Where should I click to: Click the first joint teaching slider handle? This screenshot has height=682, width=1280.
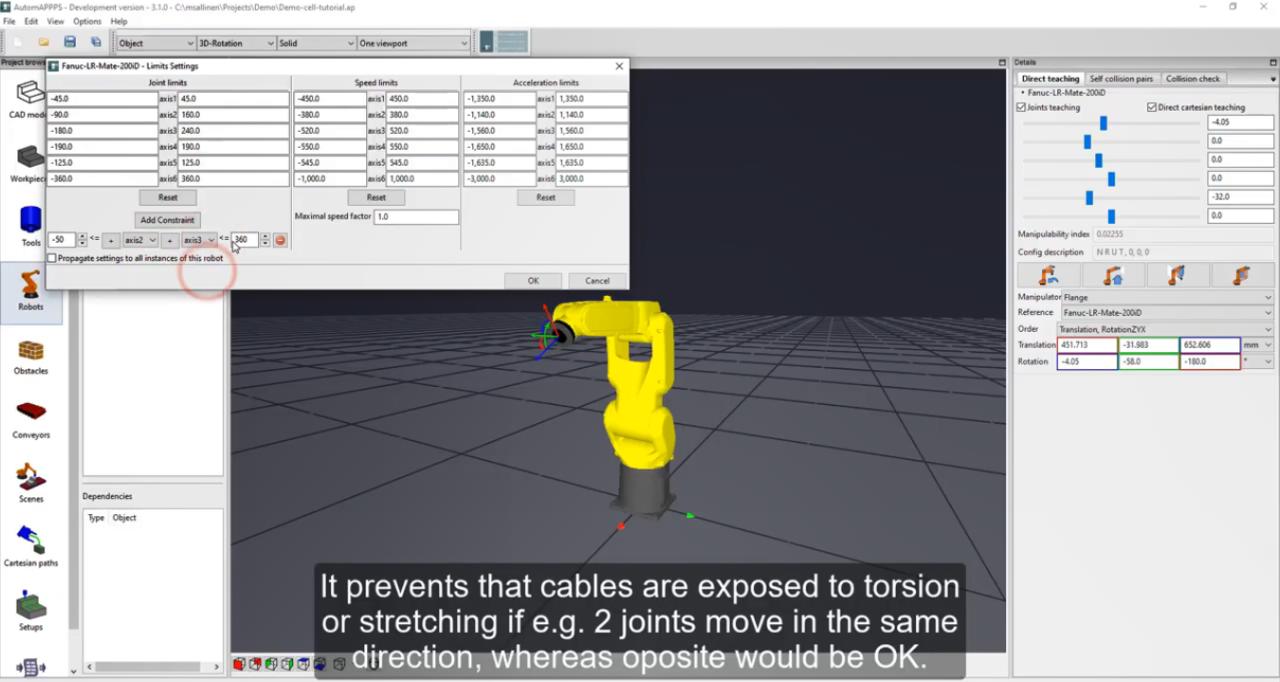[1103, 123]
